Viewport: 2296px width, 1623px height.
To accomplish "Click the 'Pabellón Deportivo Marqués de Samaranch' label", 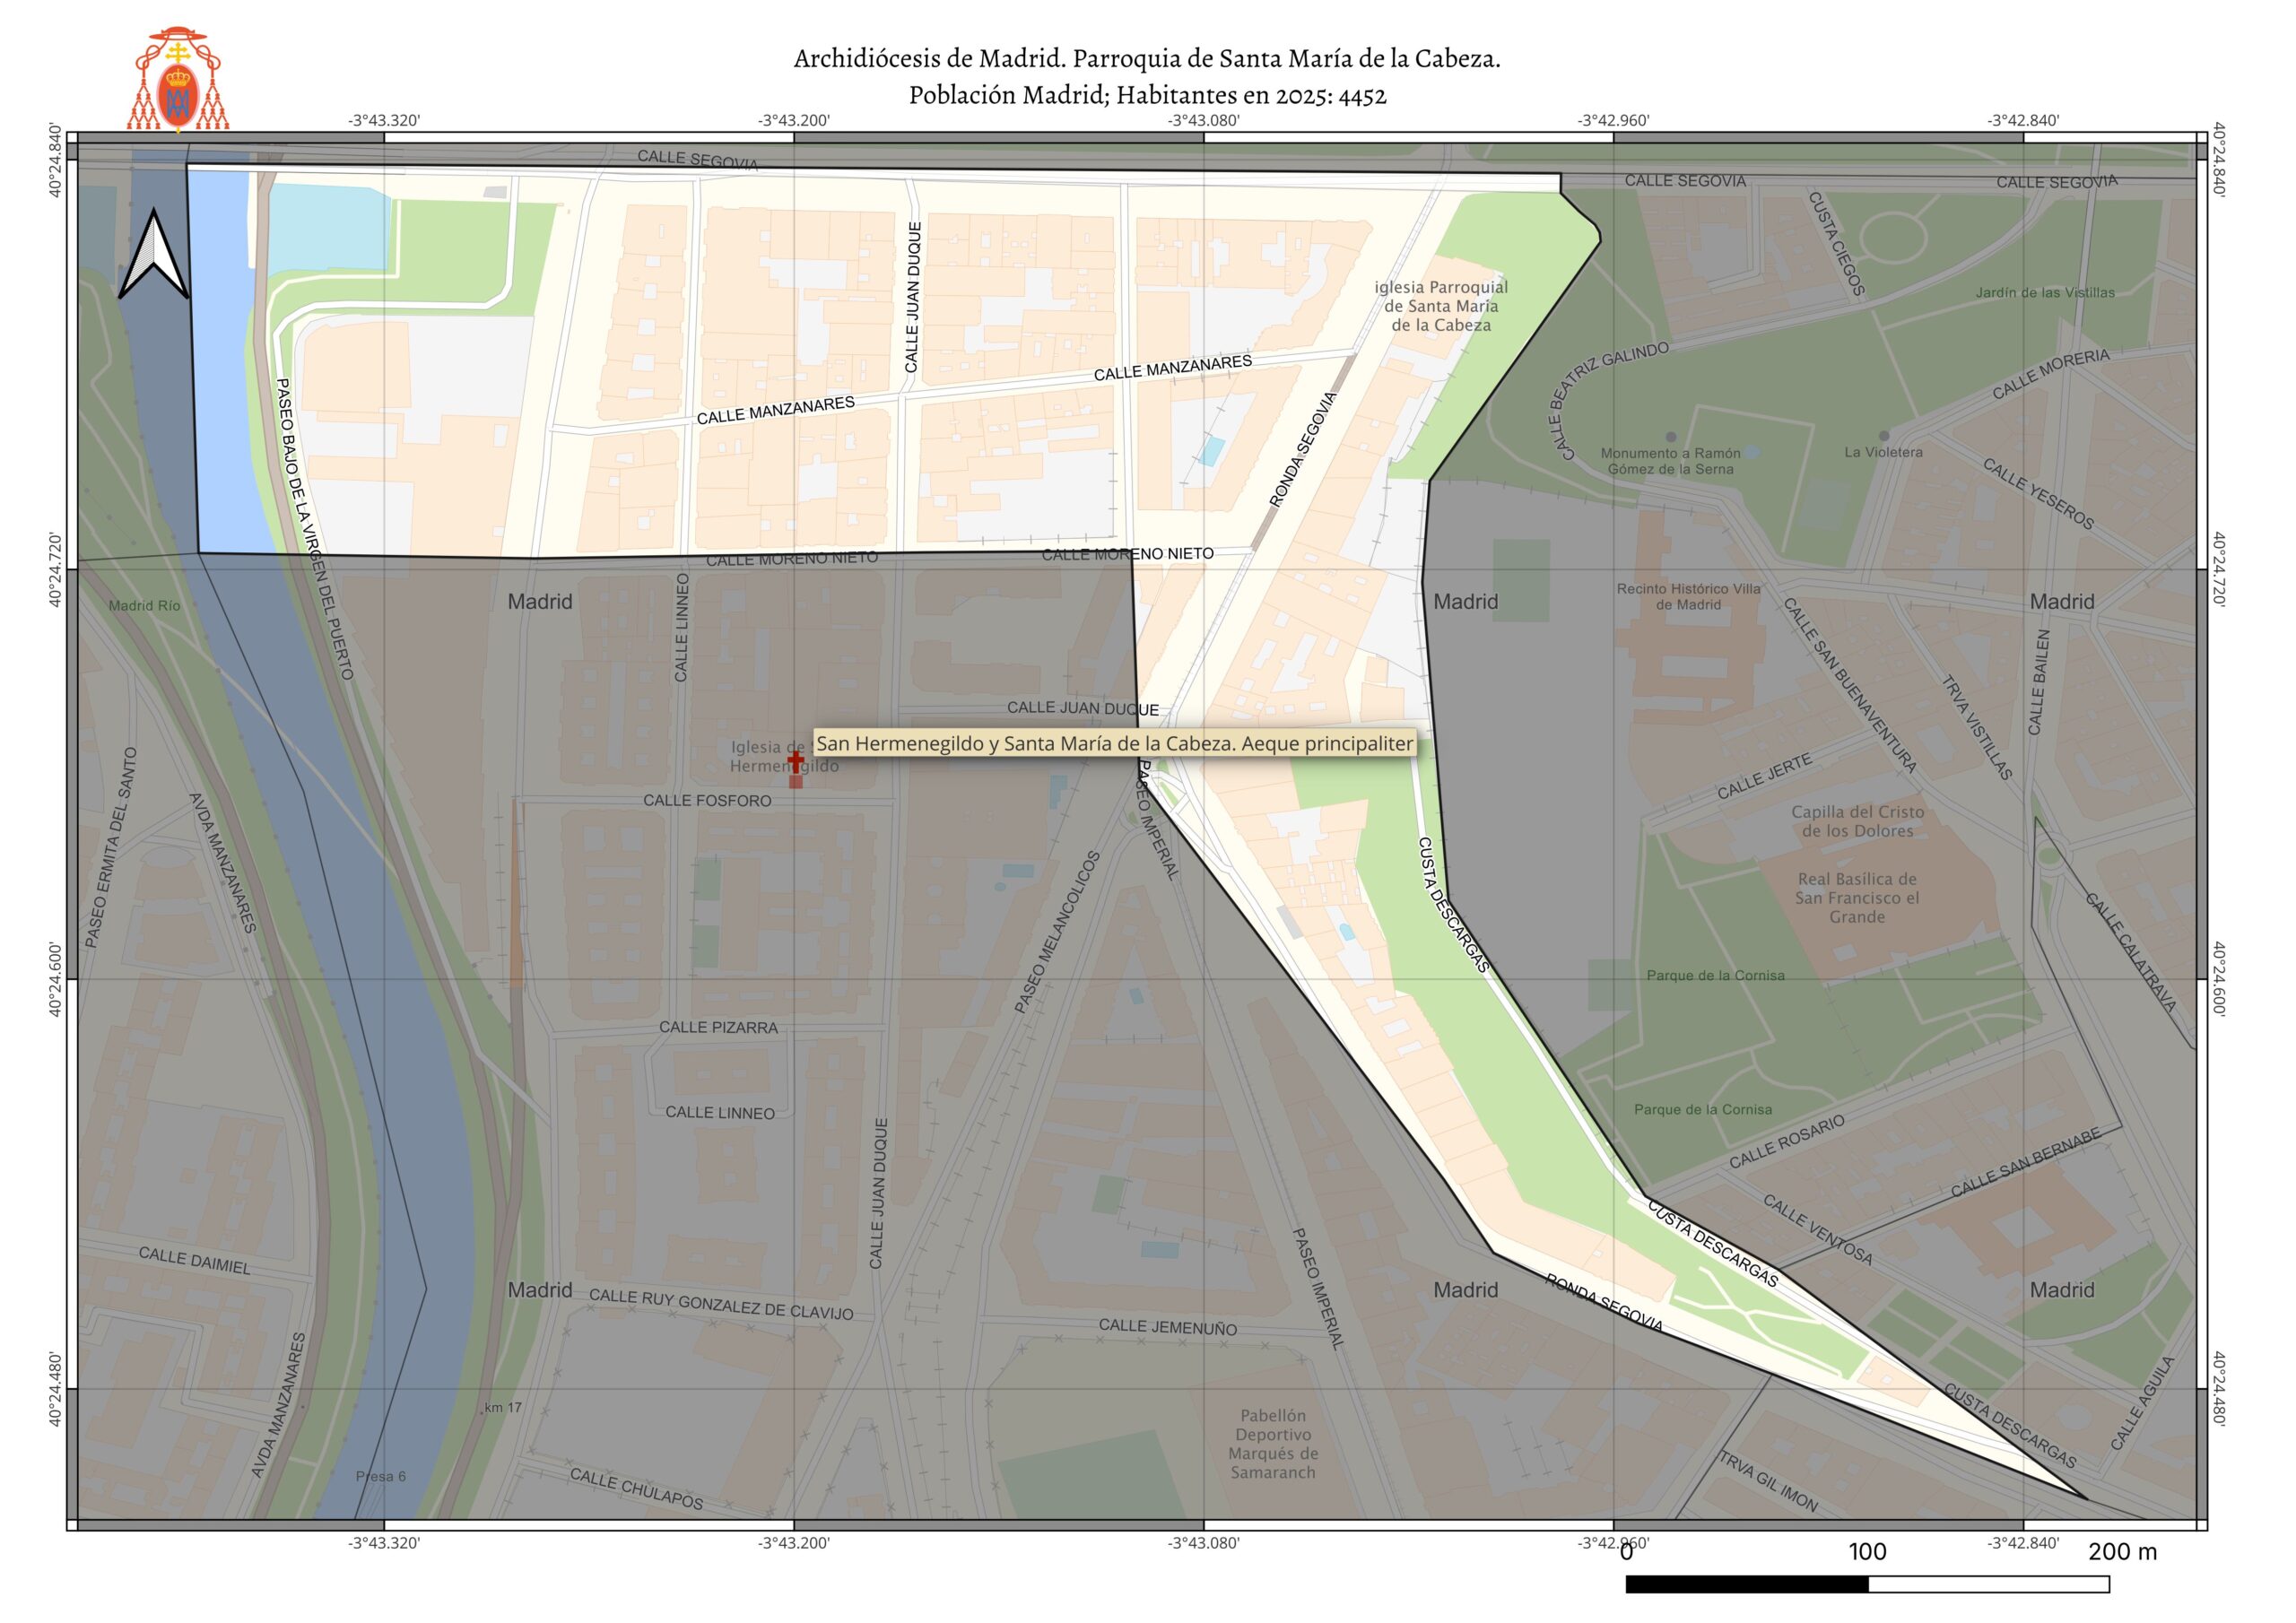I will pyautogui.click(x=1273, y=1444).
